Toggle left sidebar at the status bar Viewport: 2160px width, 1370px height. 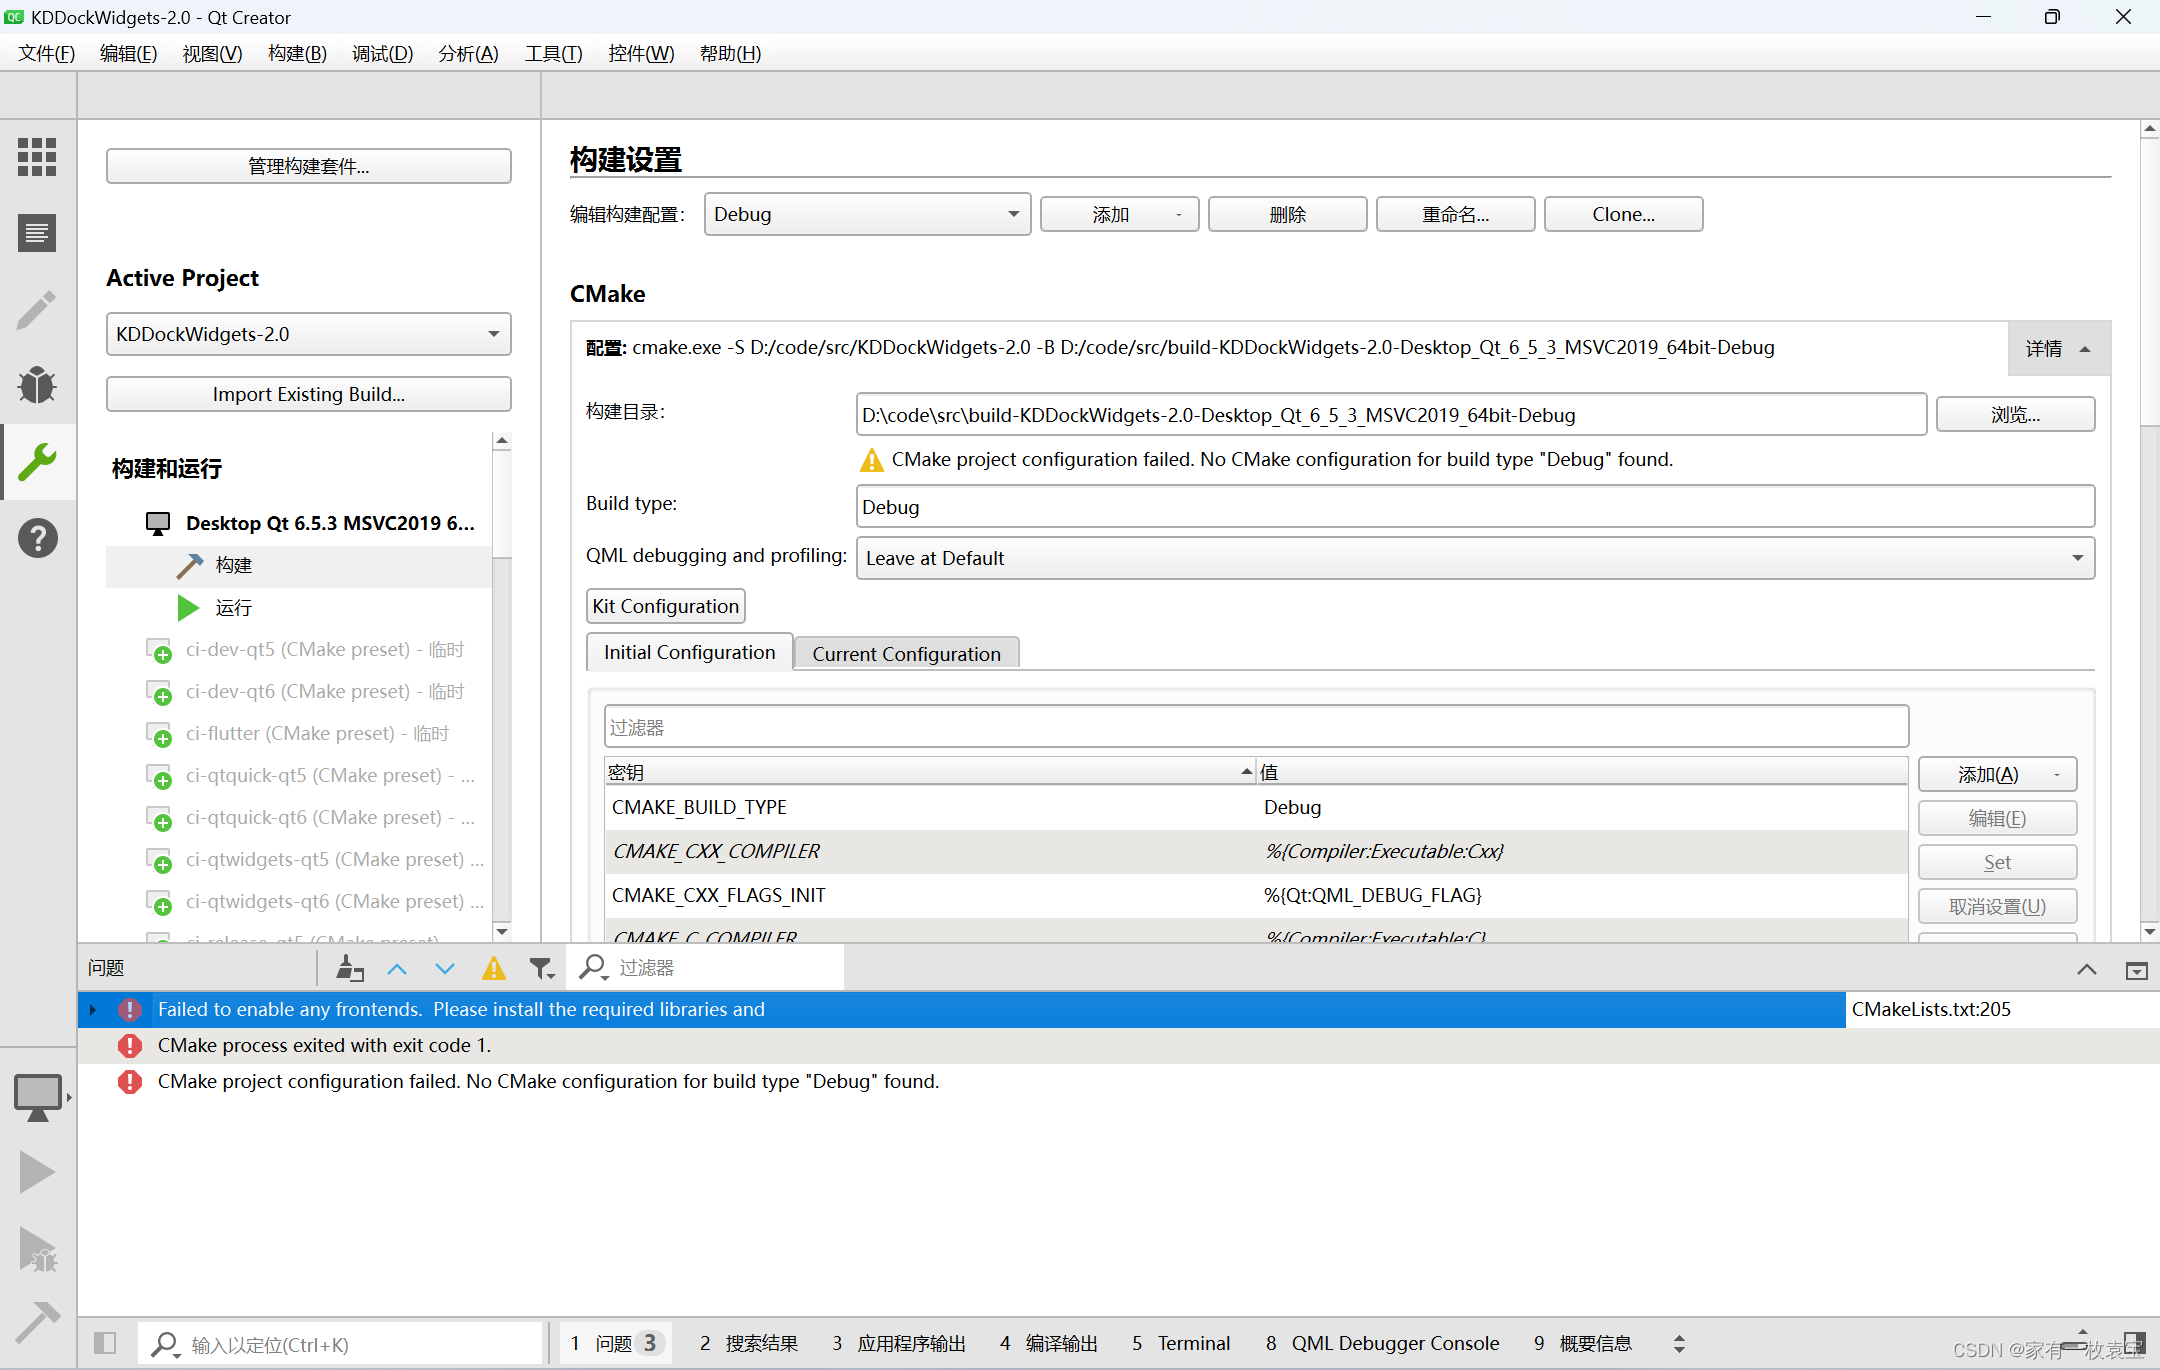point(105,1343)
